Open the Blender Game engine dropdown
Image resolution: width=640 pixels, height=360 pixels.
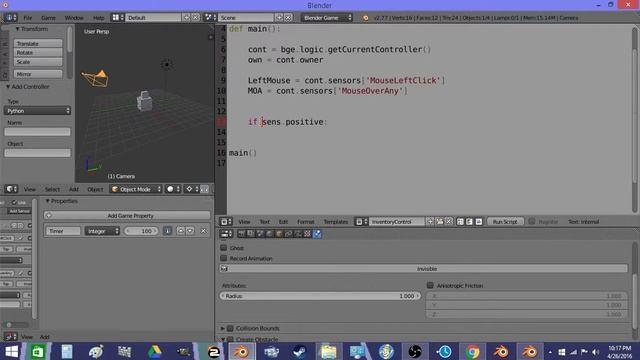pos(327,18)
